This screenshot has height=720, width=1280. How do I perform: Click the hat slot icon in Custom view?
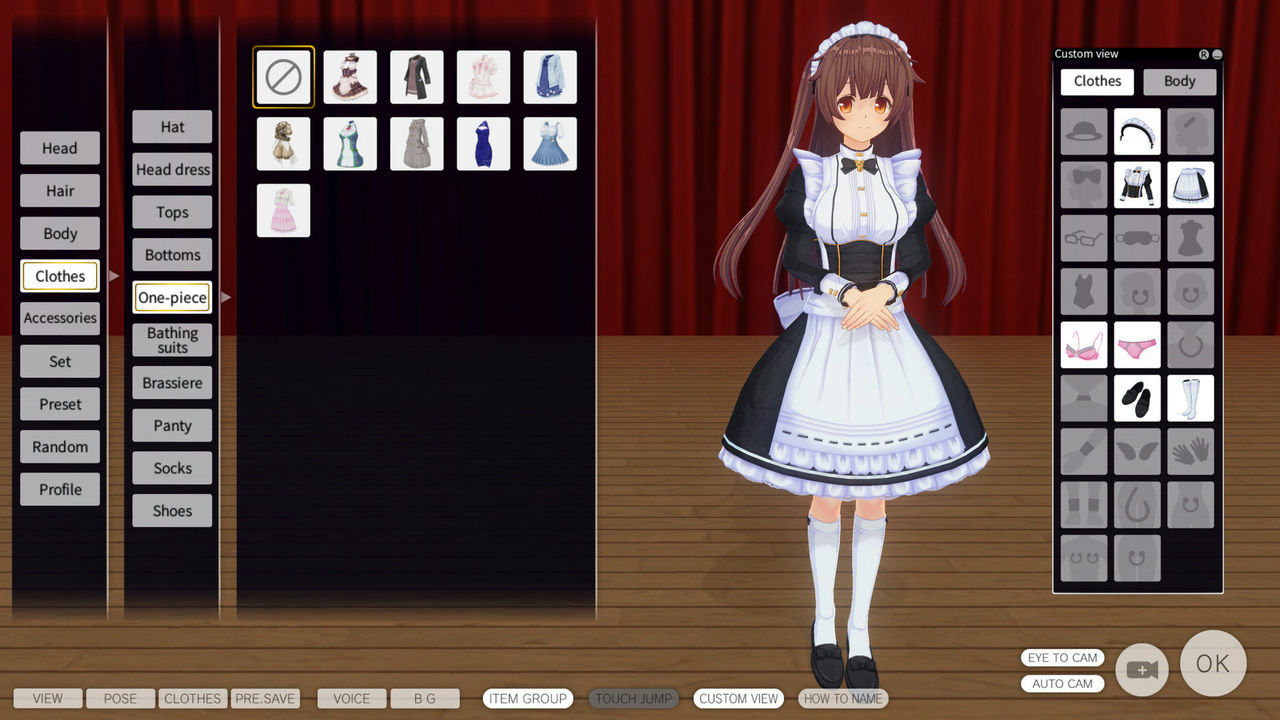[1084, 131]
